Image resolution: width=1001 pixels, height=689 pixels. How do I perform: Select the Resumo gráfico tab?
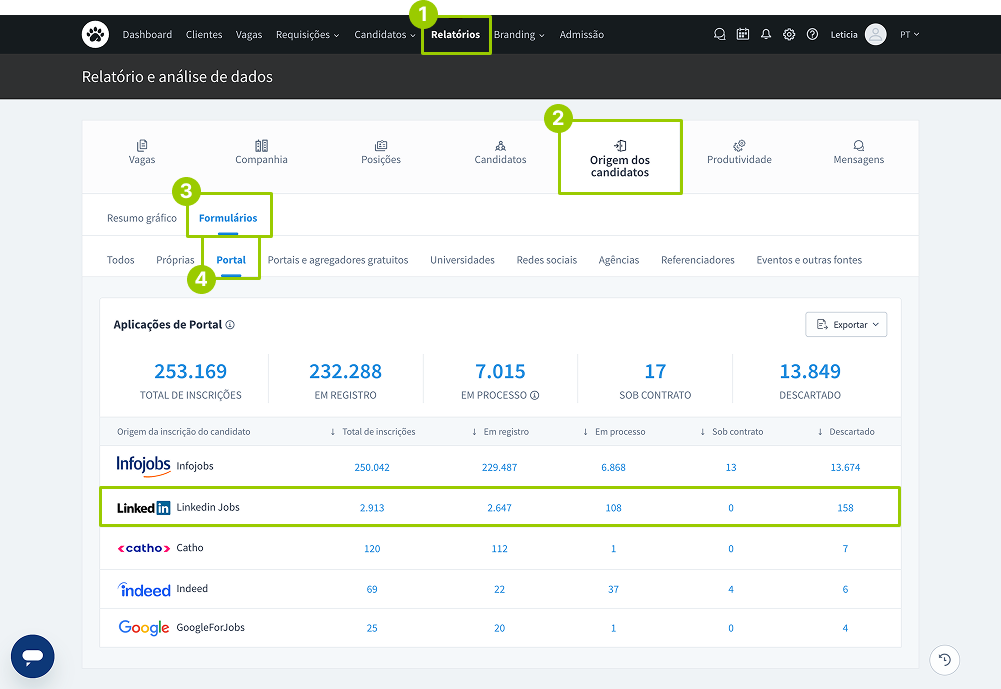pyautogui.click(x=142, y=218)
